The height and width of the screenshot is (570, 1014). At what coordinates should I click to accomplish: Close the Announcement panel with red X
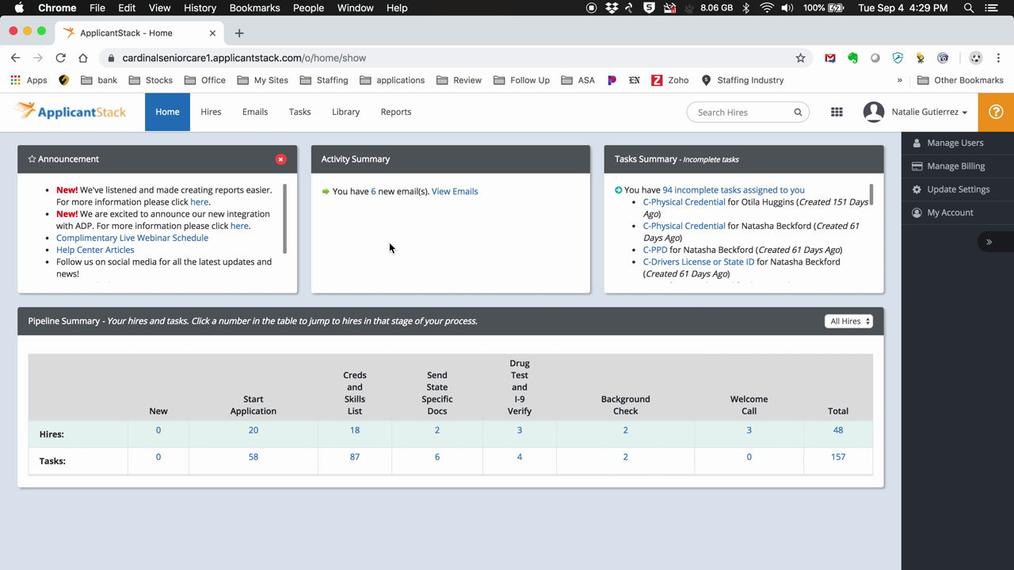tap(281, 159)
